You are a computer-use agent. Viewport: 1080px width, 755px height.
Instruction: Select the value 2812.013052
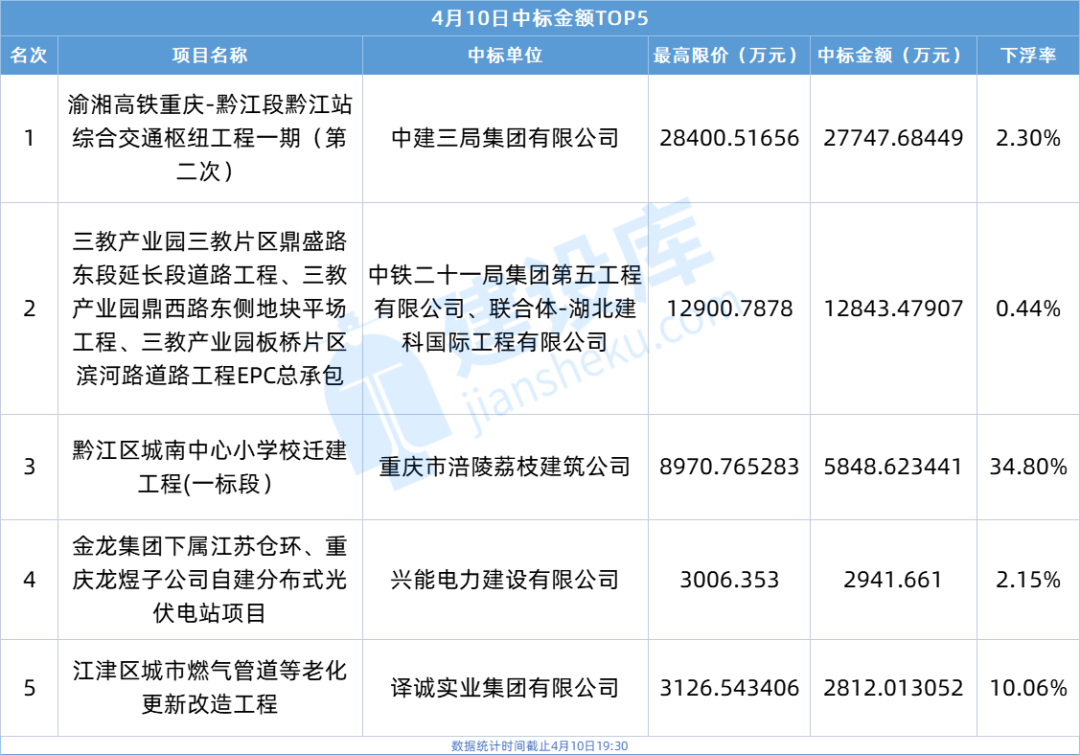893,687
